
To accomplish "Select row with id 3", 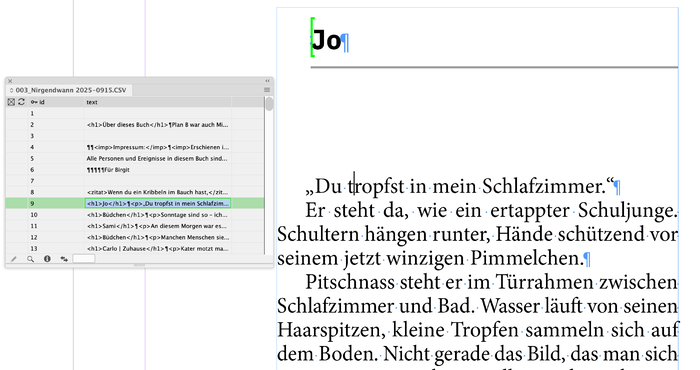I will click(135, 136).
